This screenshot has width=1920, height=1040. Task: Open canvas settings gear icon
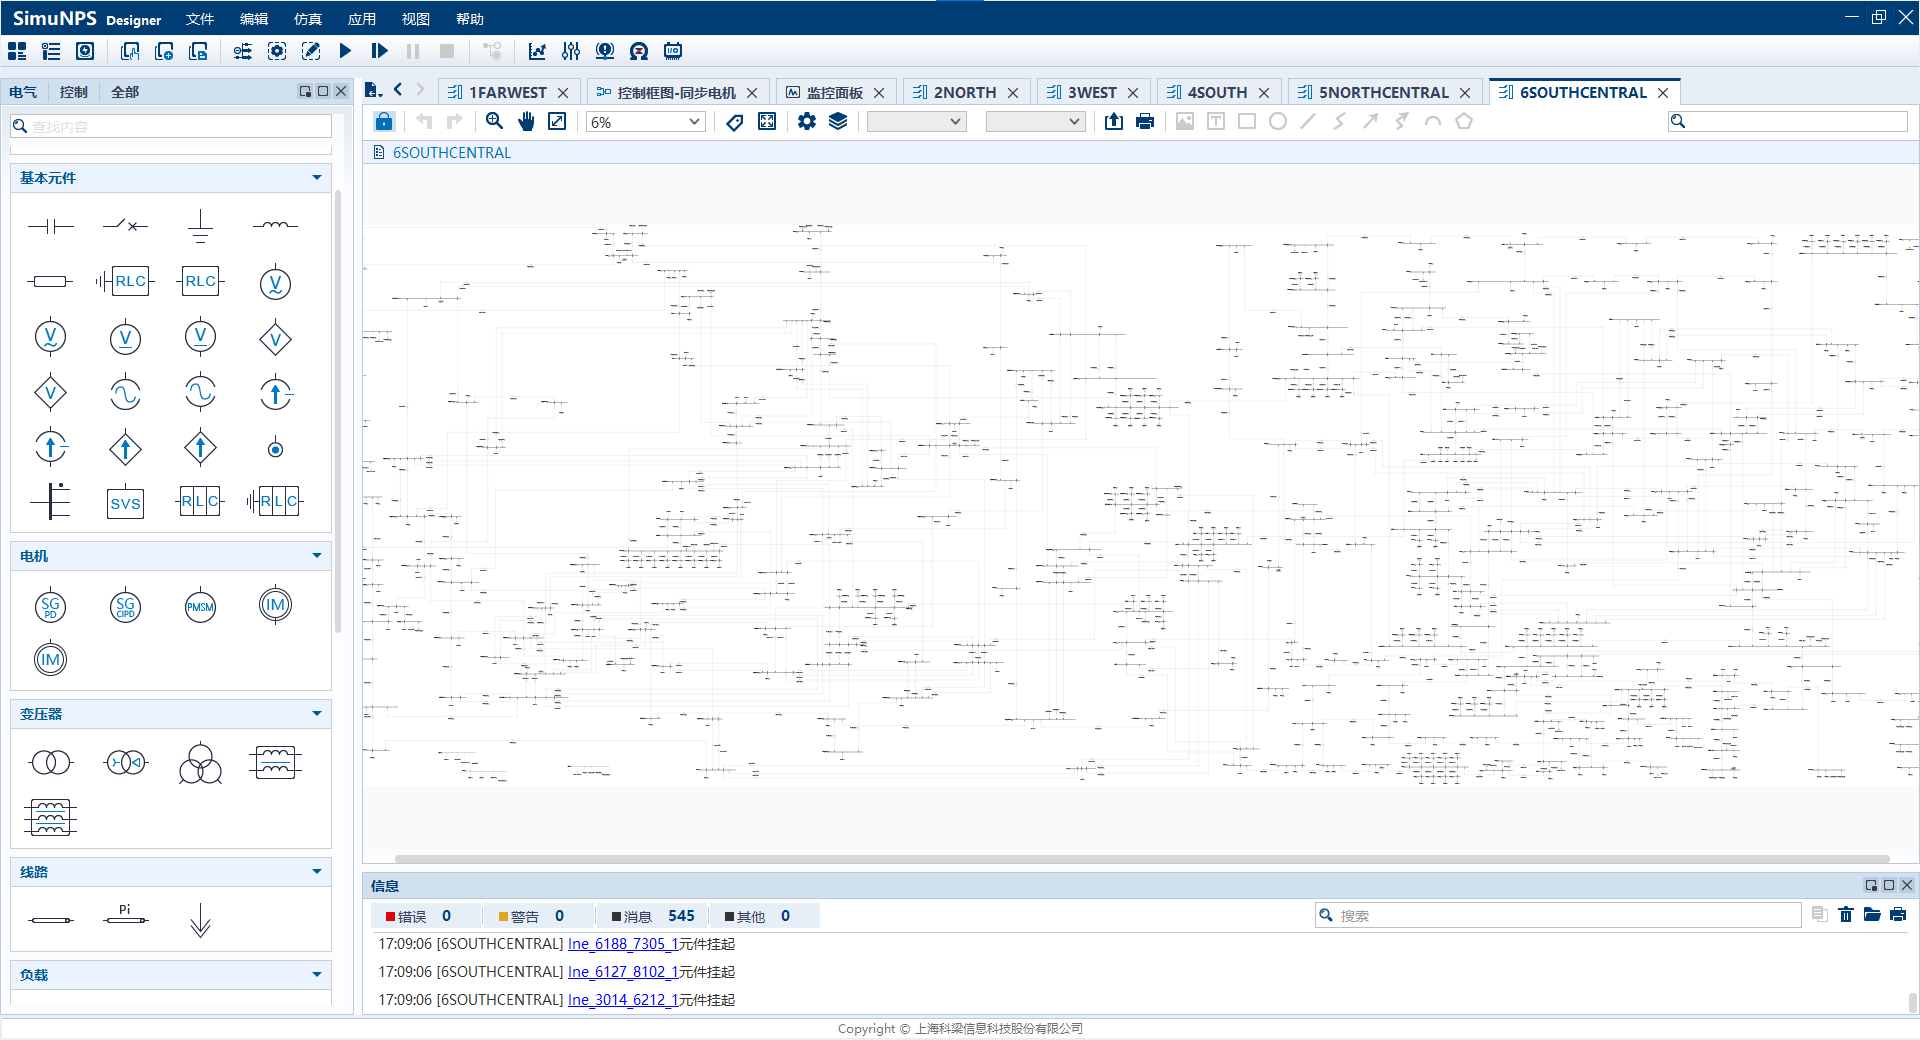[807, 121]
